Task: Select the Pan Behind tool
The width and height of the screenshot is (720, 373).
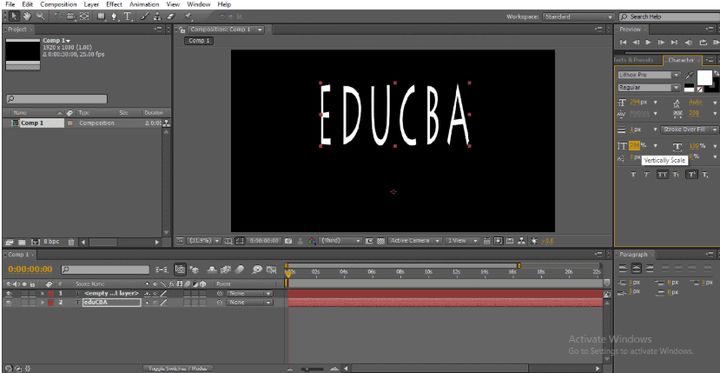Action: pos(84,17)
